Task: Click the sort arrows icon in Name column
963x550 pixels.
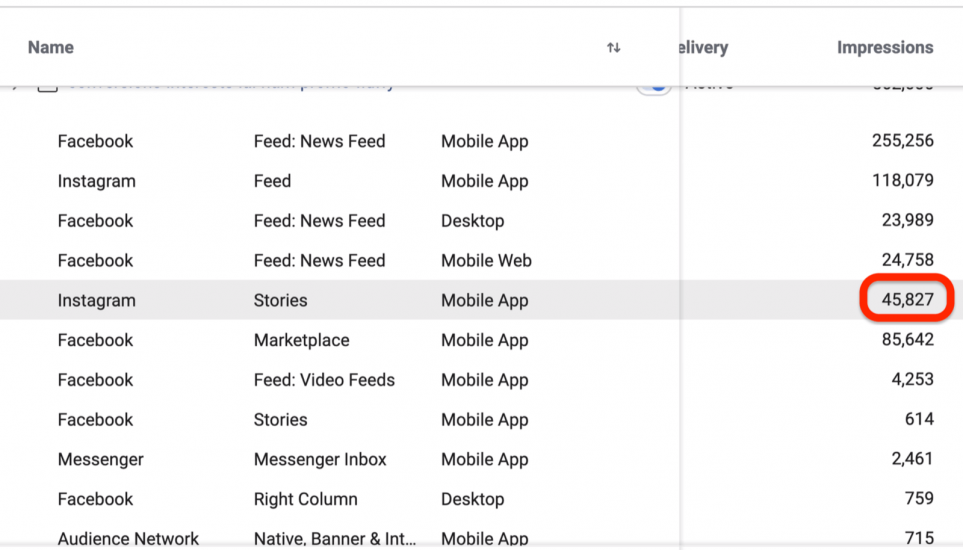Action: tap(613, 48)
